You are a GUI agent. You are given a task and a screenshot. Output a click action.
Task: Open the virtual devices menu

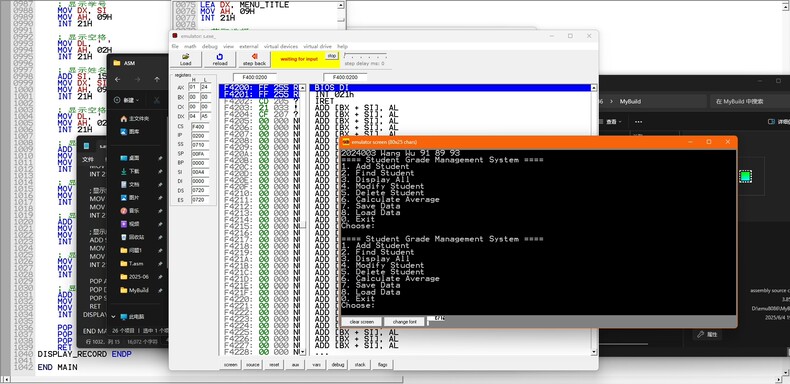[281, 46]
